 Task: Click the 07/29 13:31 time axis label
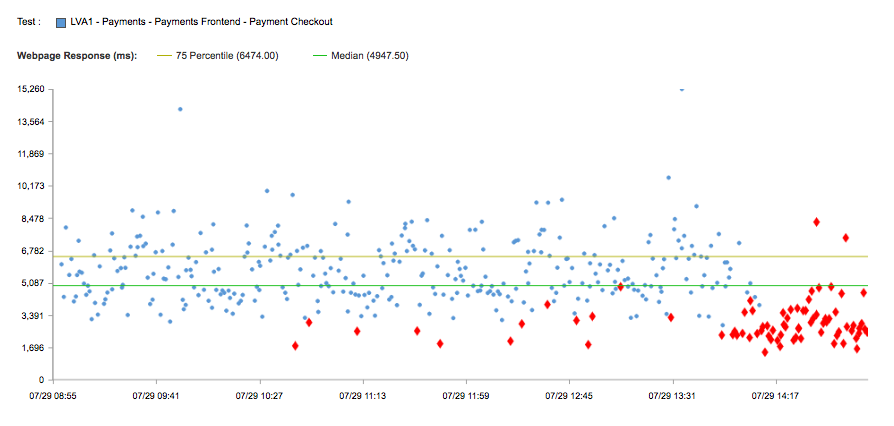(x=673, y=396)
